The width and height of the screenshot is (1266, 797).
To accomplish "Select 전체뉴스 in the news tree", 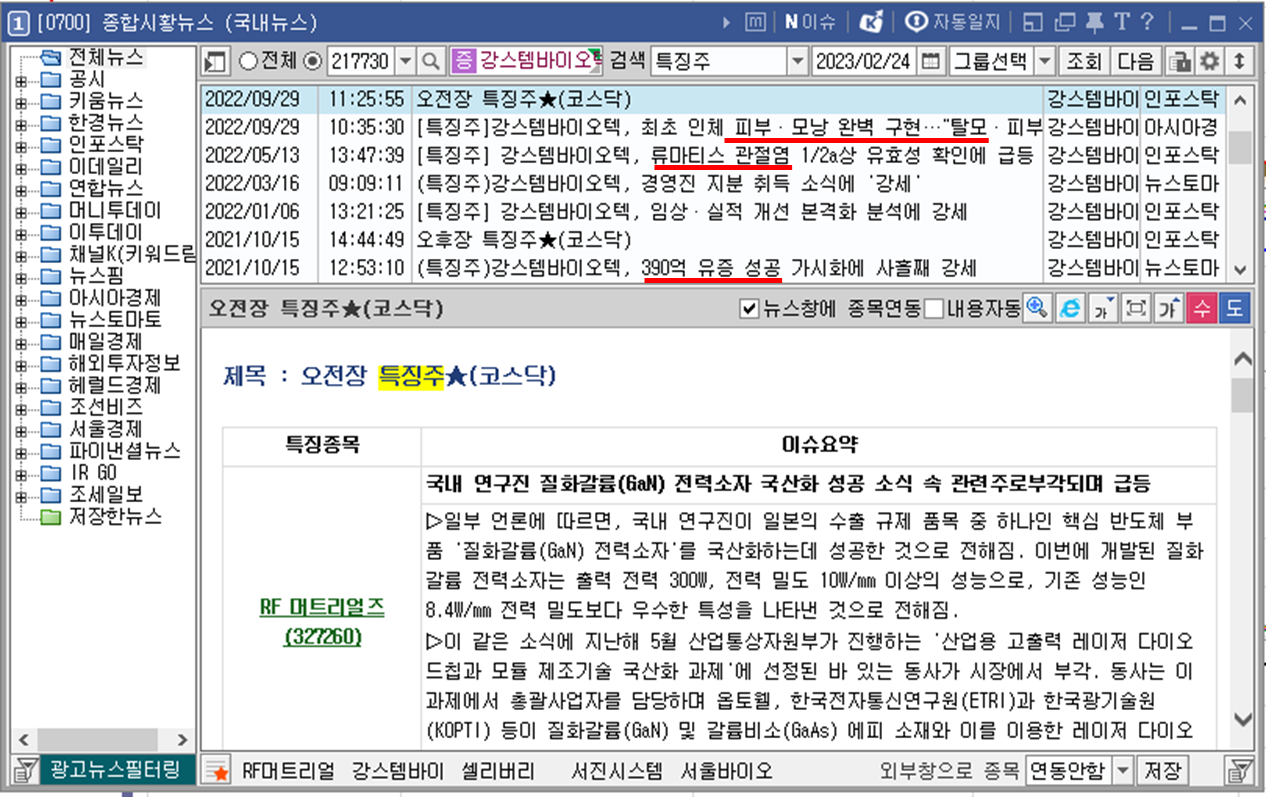I will (105, 57).
